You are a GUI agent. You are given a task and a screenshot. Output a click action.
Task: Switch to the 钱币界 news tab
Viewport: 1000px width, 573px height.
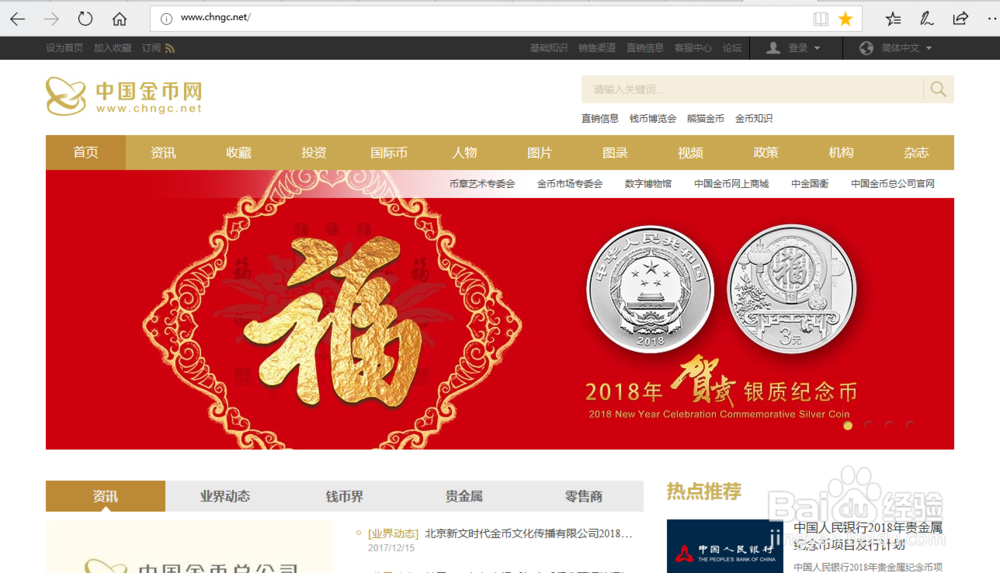[344, 496]
